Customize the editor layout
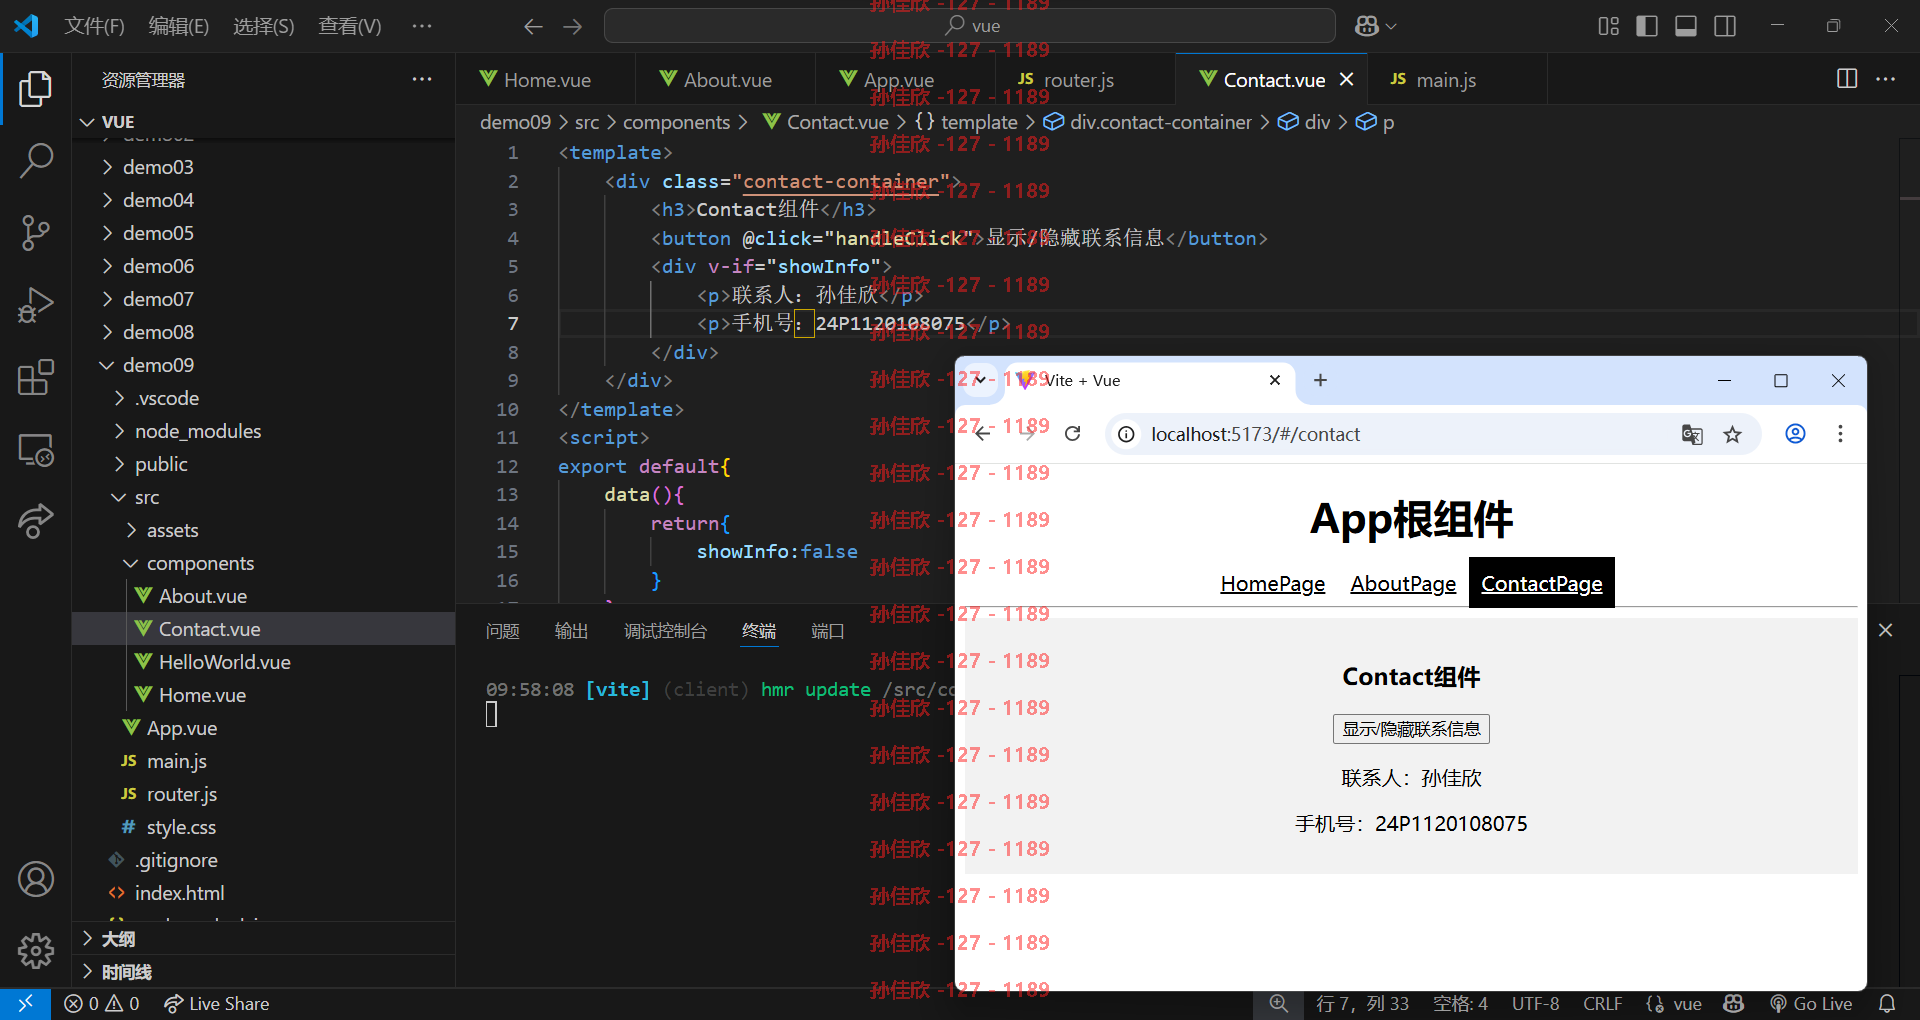This screenshot has height=1020, width=1920. coord(1608,26)
